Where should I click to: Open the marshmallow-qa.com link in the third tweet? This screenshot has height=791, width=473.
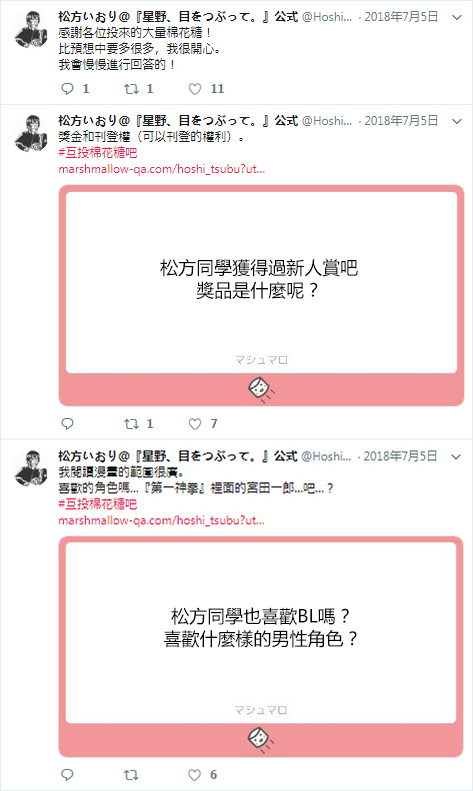click(x=161, y=520)
